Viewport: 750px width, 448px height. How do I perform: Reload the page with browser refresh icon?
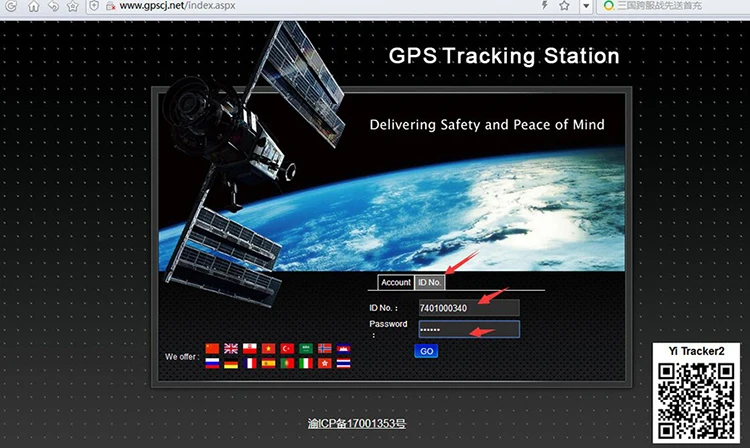[11, 6]
